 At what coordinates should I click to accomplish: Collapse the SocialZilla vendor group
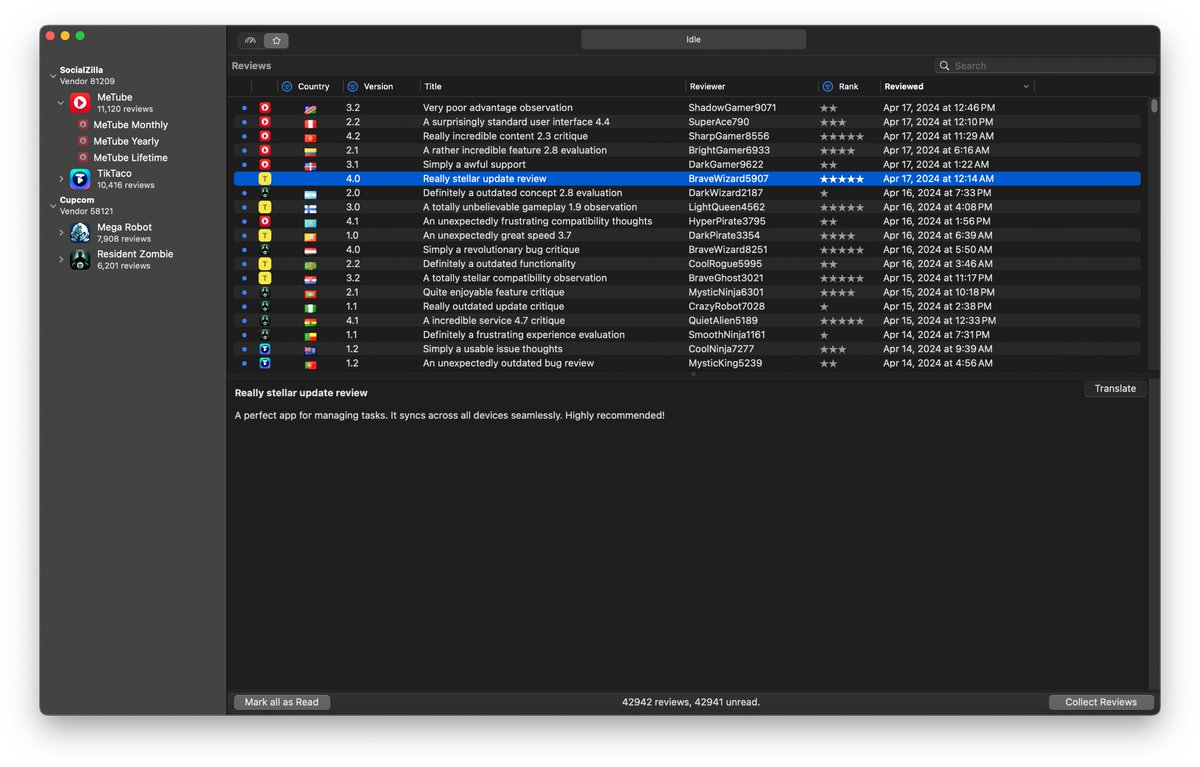(53, 76)
